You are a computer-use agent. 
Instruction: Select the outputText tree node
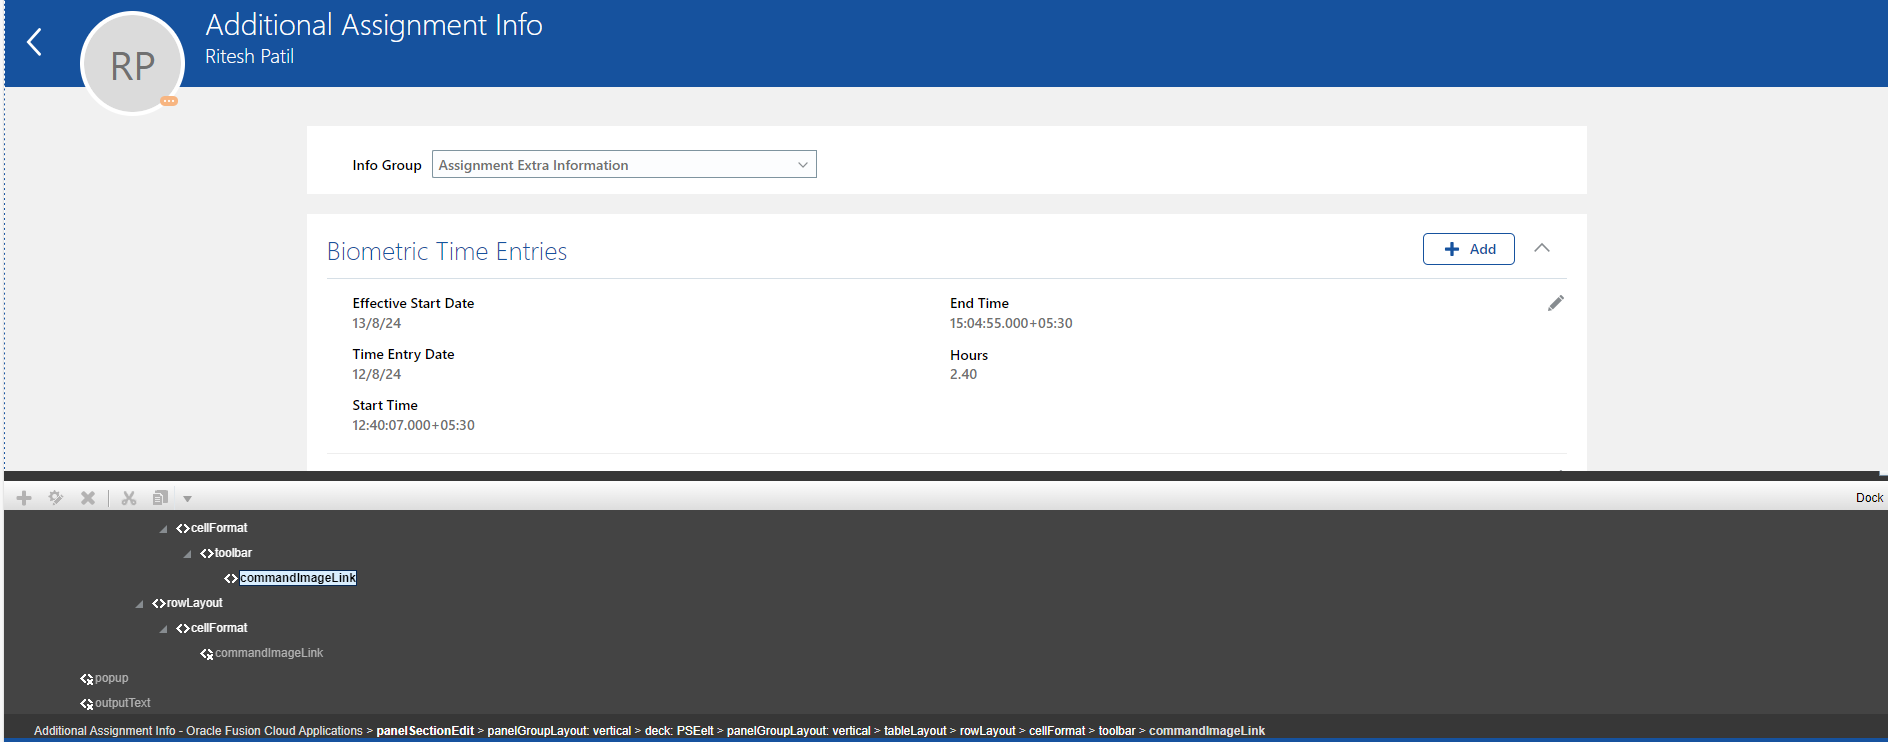(x=122, y=703)
